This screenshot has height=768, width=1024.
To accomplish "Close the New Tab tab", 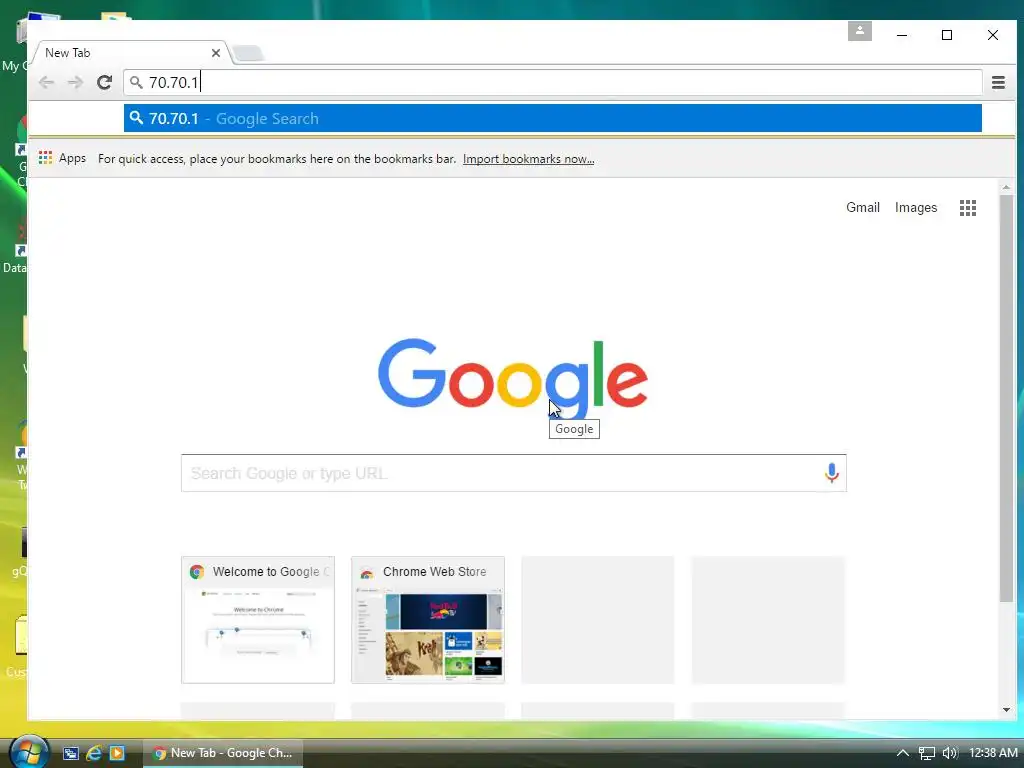I will 216,53.
